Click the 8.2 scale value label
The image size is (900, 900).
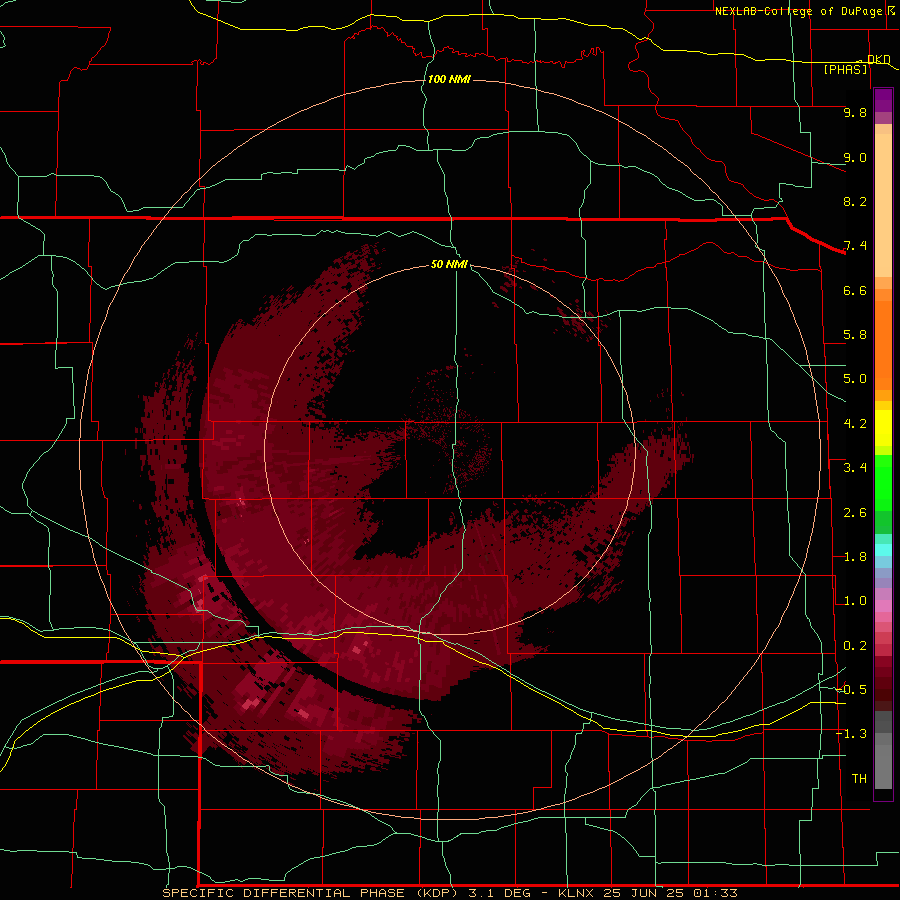[855, 201]
